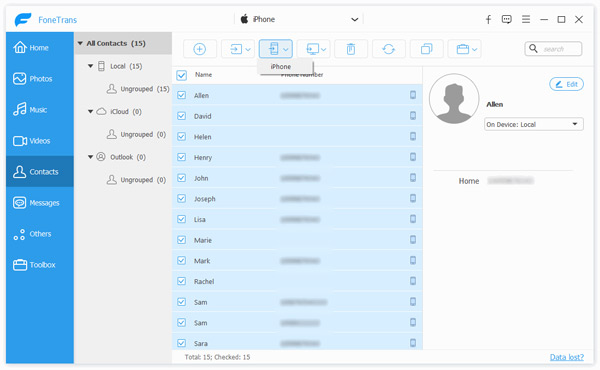Screen dimensions: 600x370
Task: Uncheck the David contact checkbox
Action: pos(182,116)
